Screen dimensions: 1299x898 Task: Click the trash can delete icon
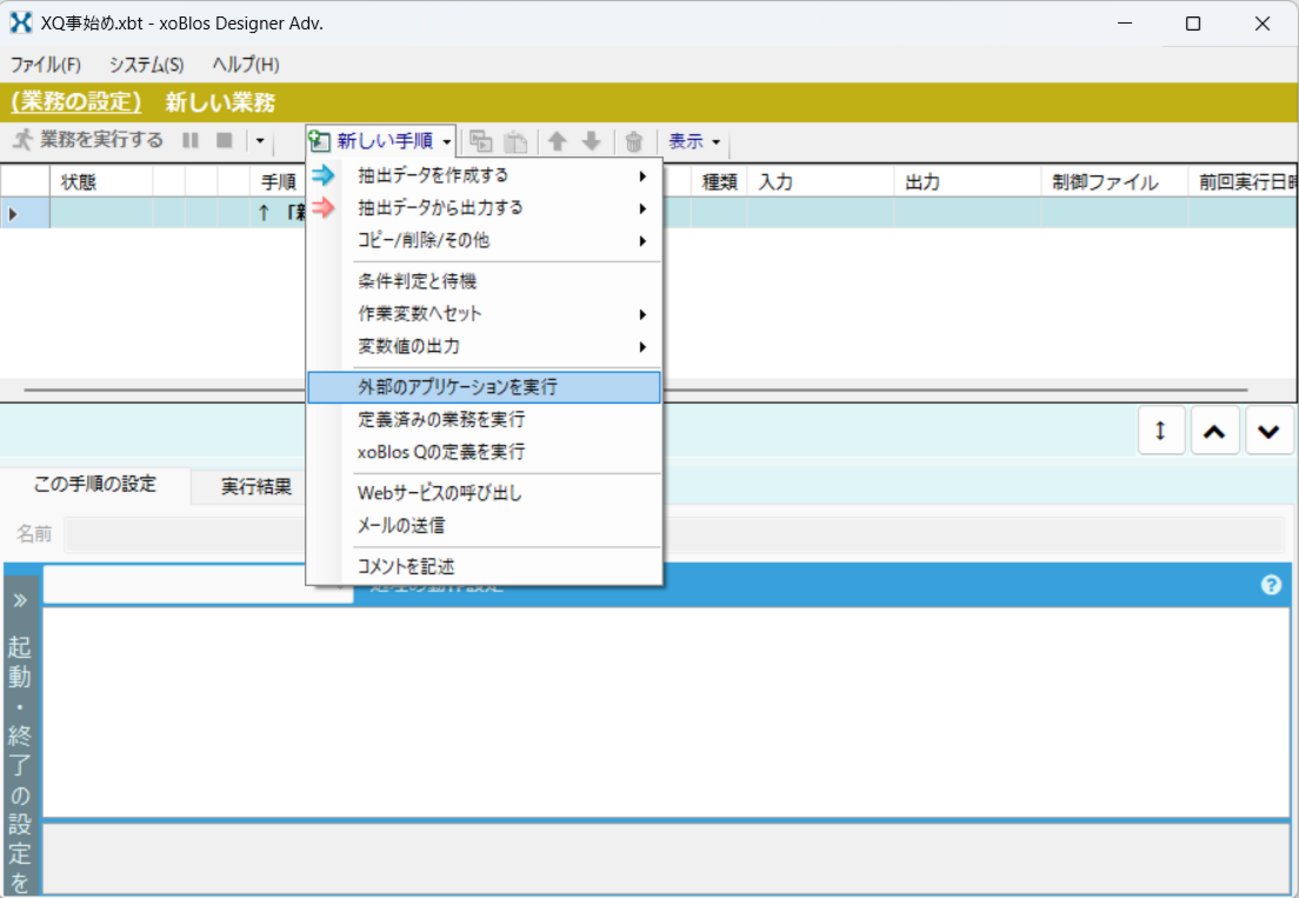(x=634, y=142)
